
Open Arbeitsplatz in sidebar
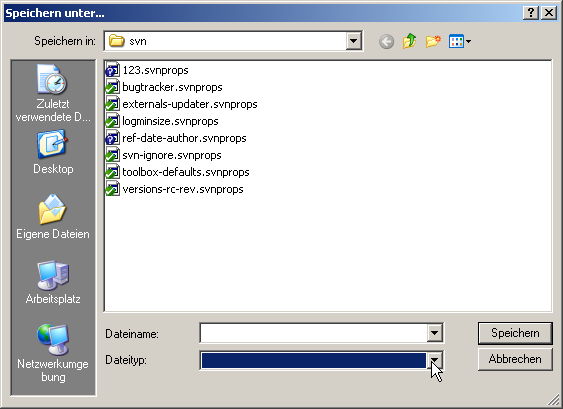(x=53, y=283)
